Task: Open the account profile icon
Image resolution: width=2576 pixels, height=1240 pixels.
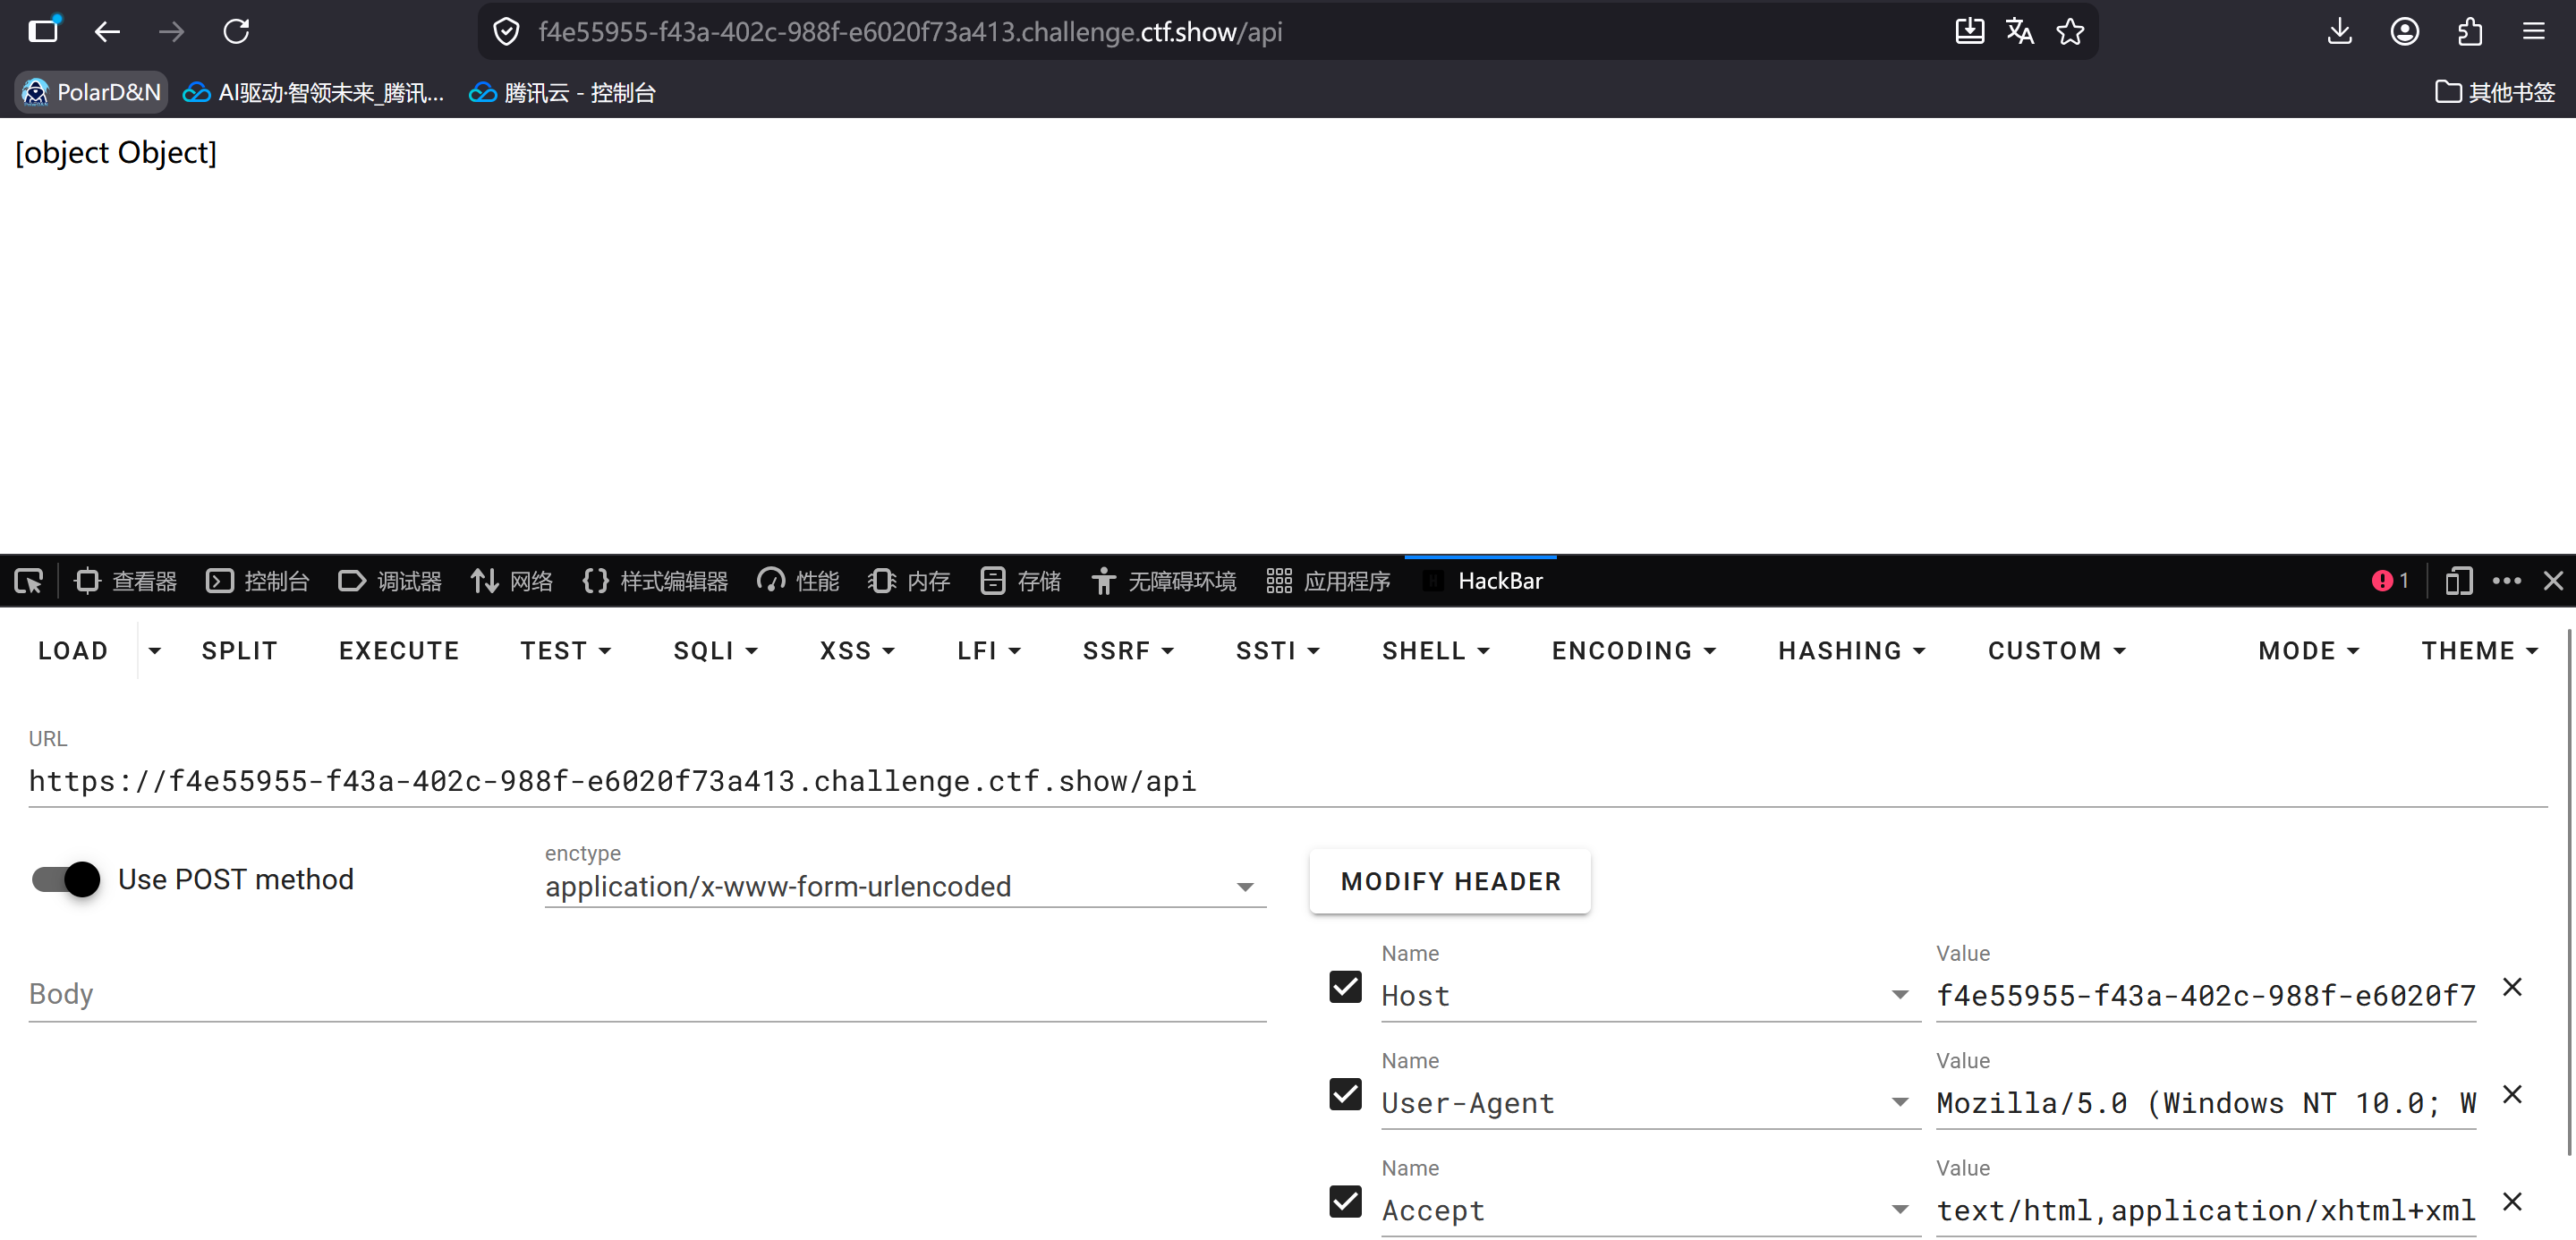Action: pyautogui.click(x=2404, y=32)
